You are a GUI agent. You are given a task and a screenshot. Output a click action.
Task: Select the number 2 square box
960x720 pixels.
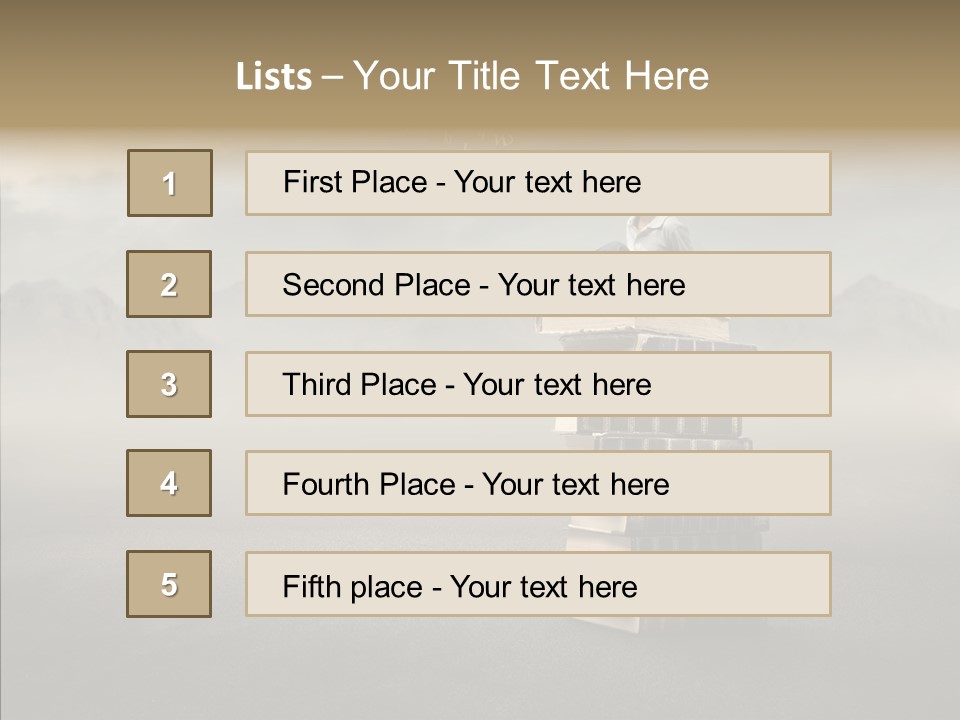(x=169, y=284)
